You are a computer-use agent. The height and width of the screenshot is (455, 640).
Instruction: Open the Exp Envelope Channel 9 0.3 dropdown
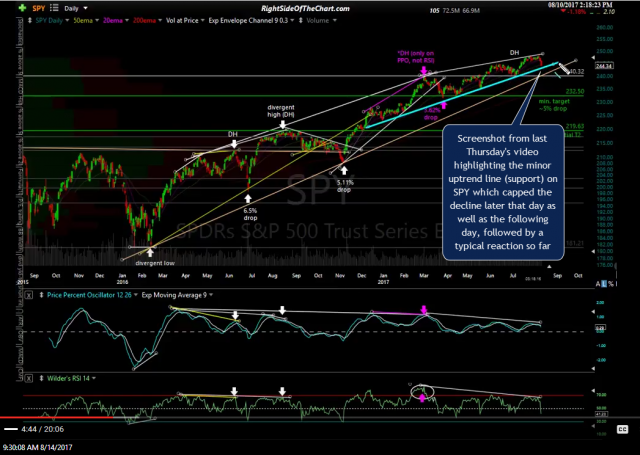click(x=292, y=20)
